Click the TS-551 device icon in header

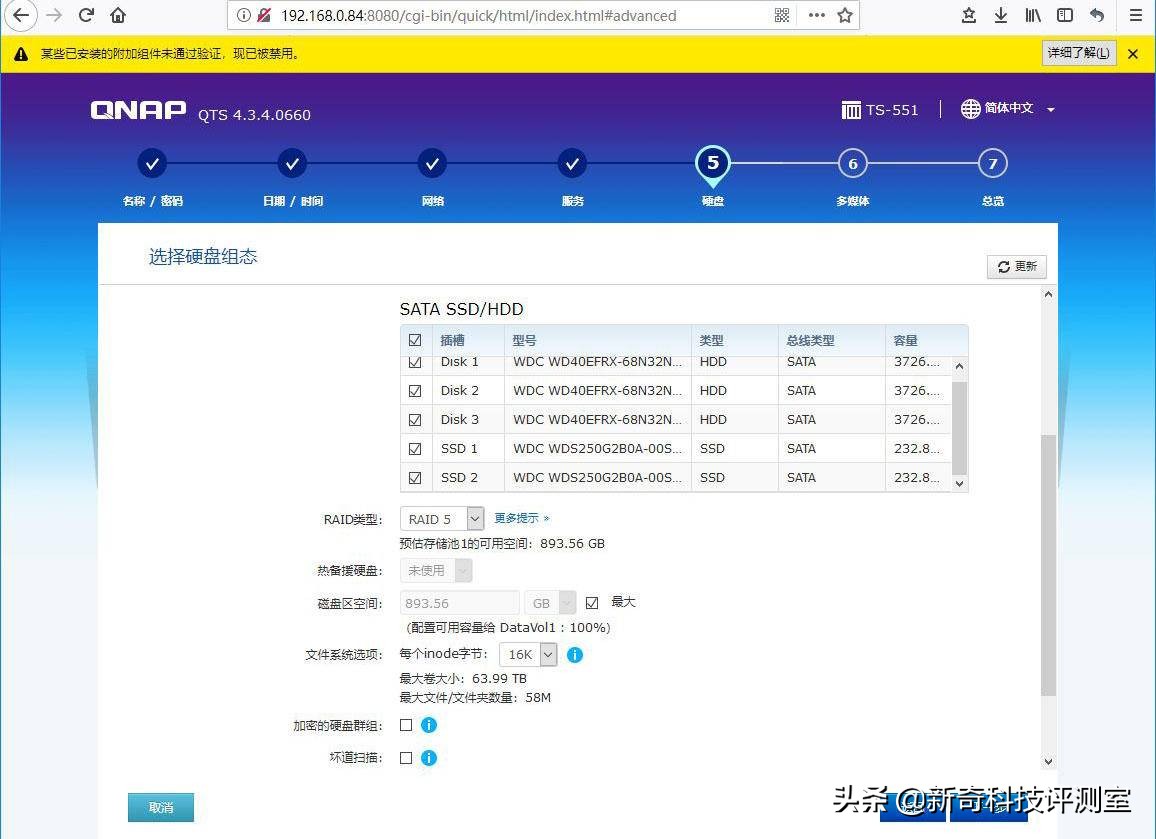click(851, 109)
